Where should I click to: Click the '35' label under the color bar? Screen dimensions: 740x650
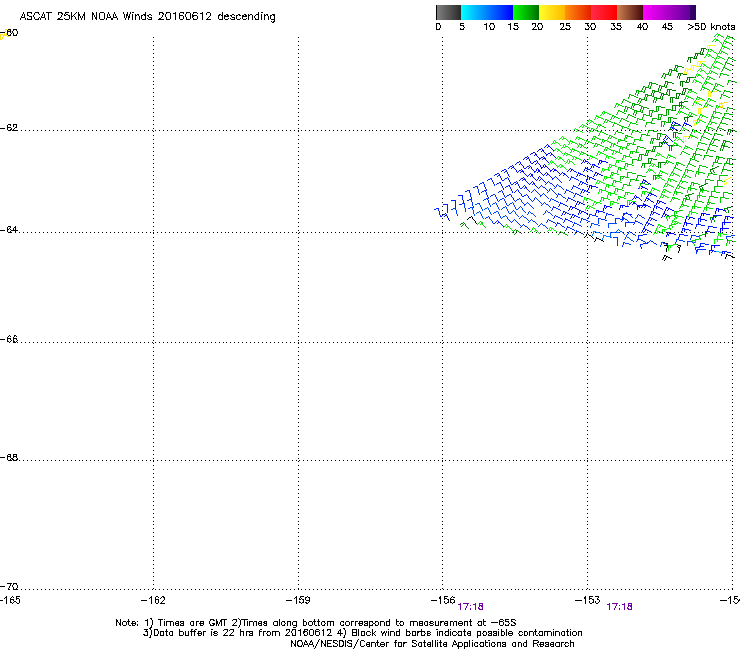[x=616, y=27]
